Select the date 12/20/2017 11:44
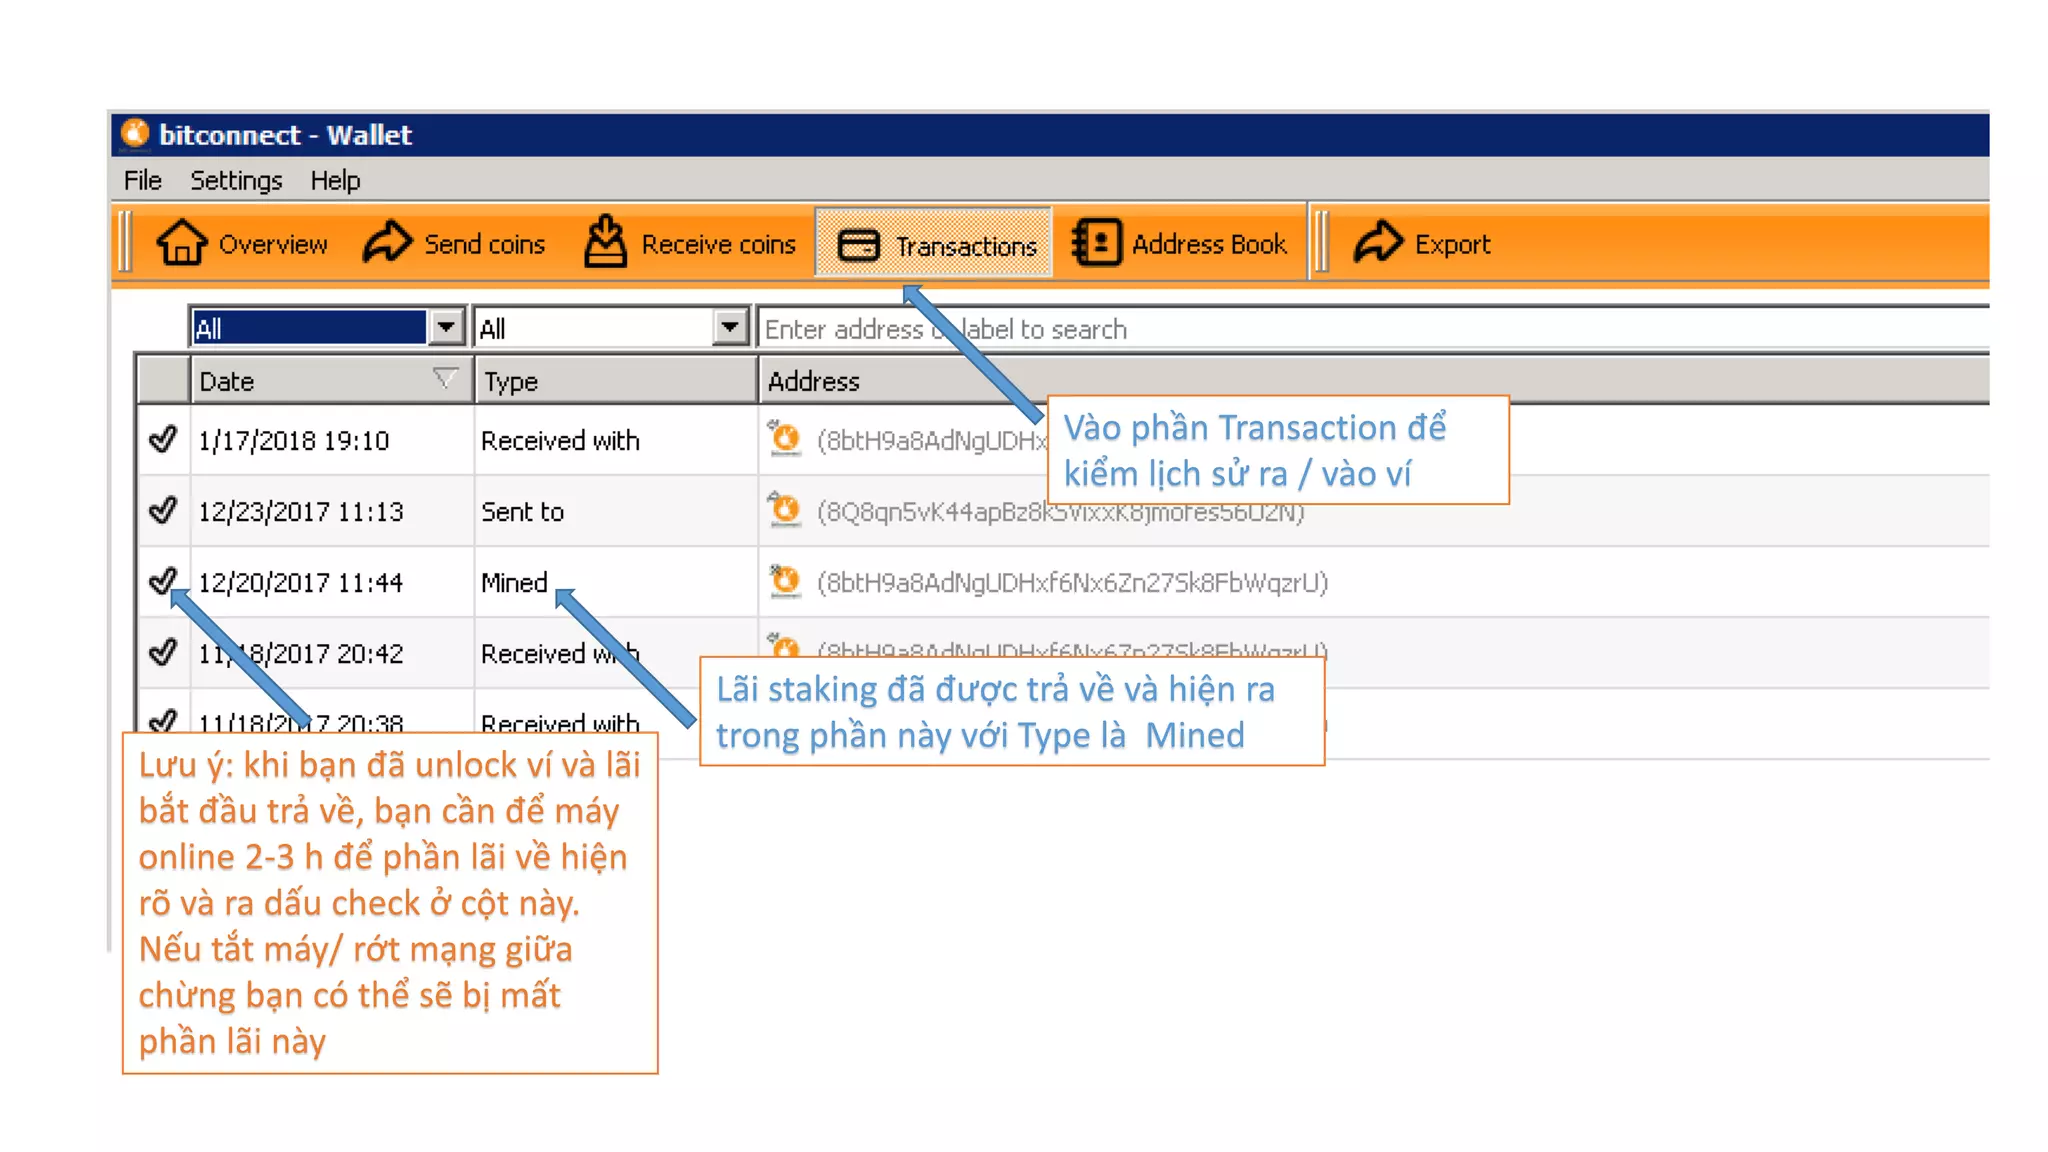Viewport: 2048px width, 1152px height. (300, 583)
